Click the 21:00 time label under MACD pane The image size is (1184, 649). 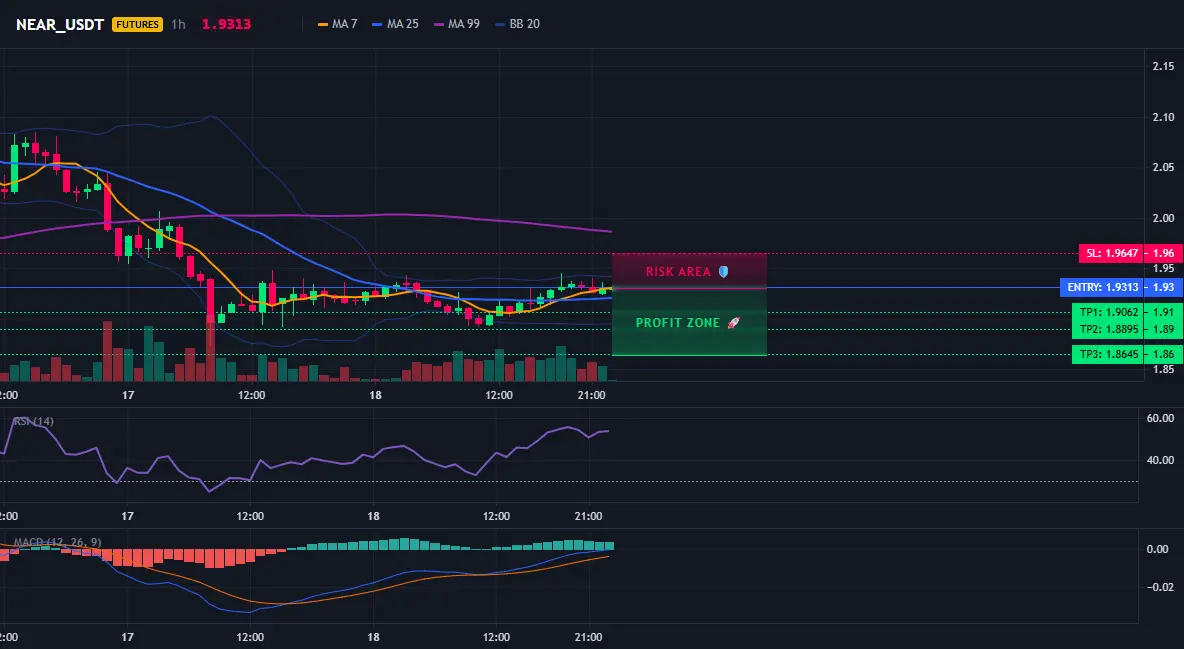588,637
